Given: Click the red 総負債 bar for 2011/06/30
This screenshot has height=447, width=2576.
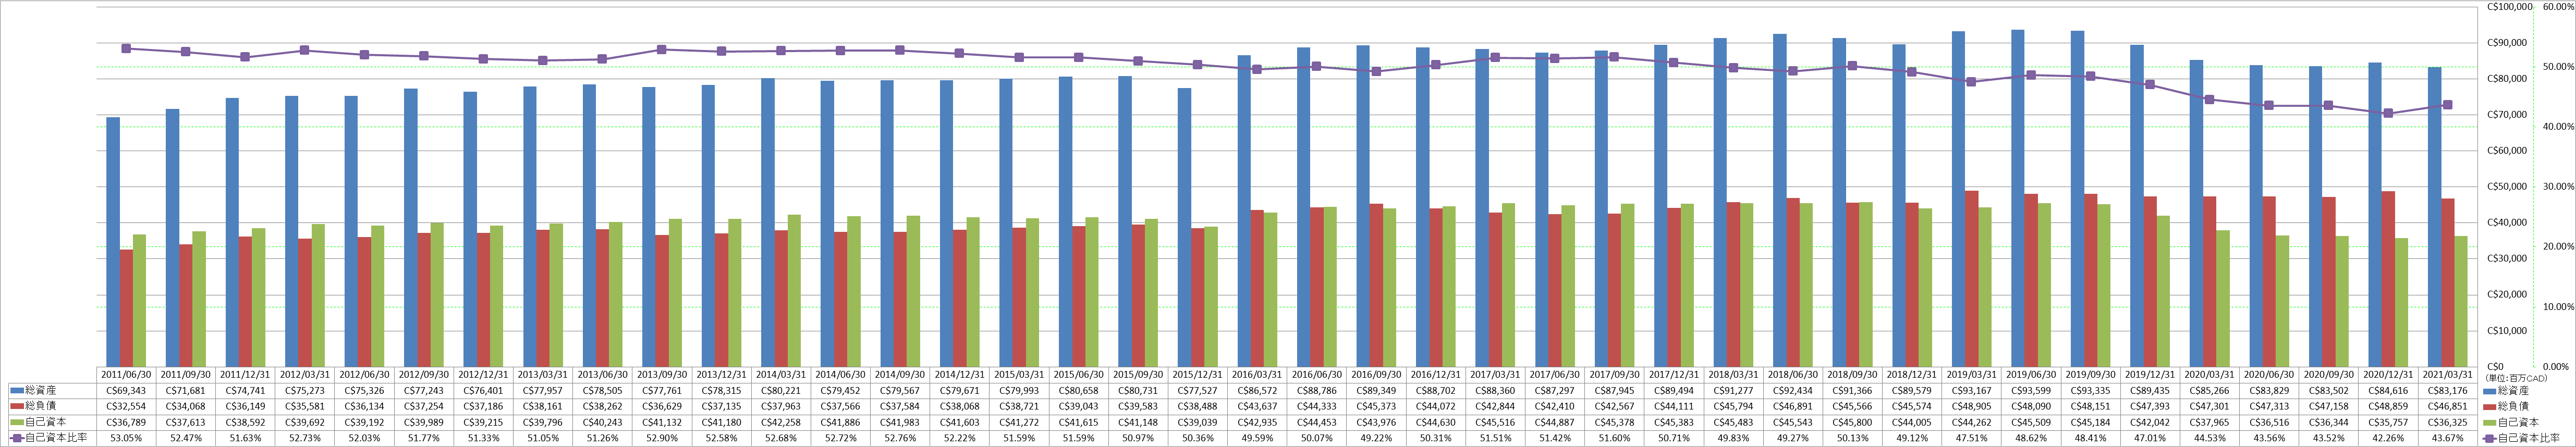Looking at the screenshot, I should (126, 308).
